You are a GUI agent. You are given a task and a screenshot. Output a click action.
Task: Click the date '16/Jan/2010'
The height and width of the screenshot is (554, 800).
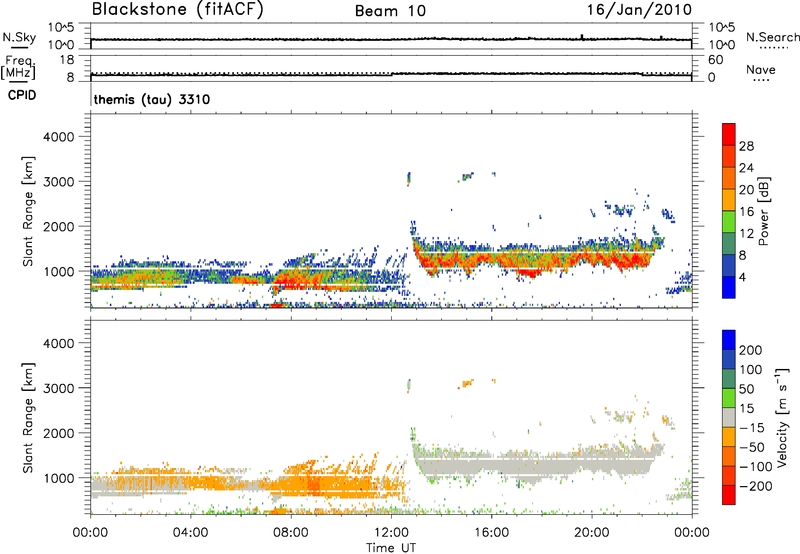[x=639, y=10]
